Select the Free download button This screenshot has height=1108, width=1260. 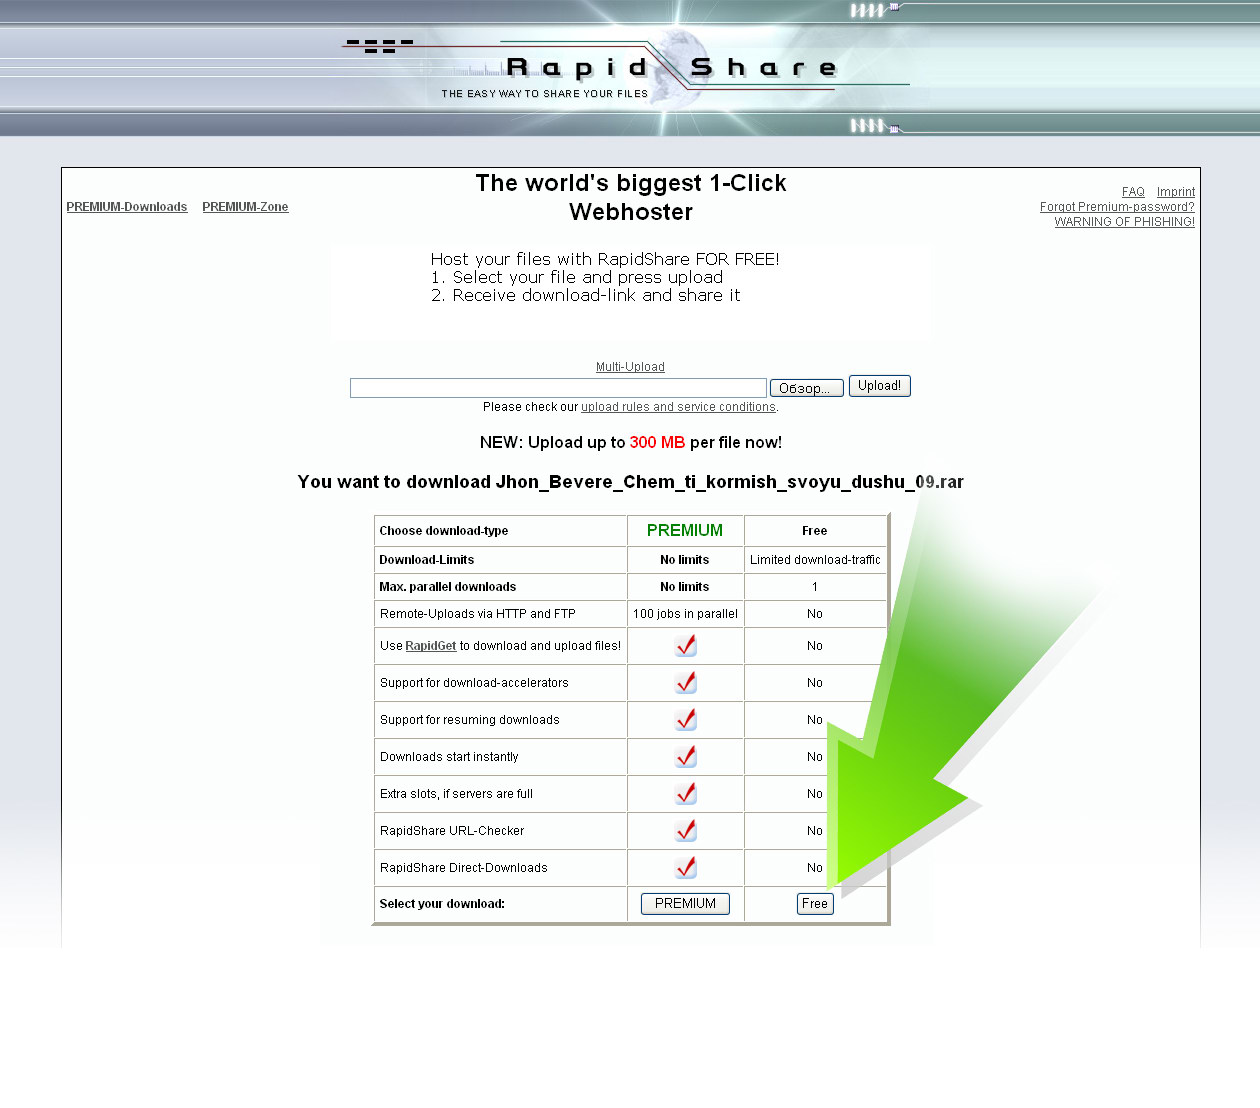pyautogui.click(x=815, y=904)
